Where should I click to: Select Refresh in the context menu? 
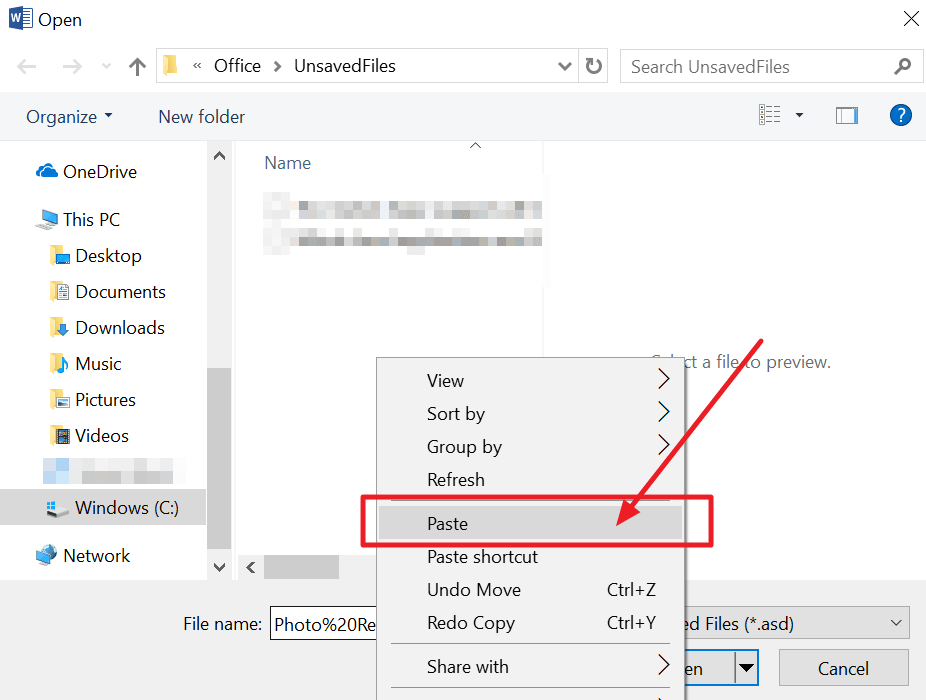click(455, 480)
